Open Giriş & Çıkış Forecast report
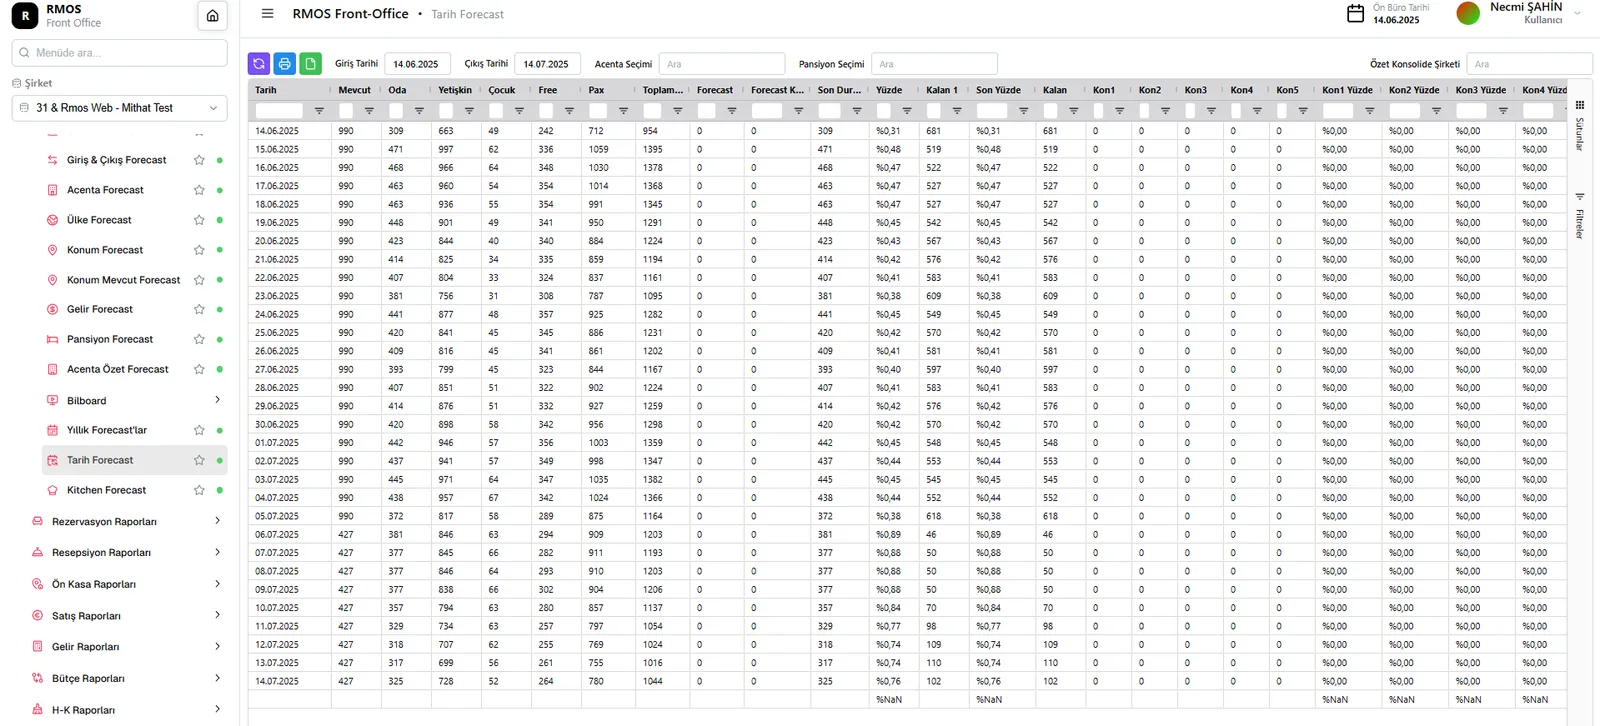The image size is (1600, 726). pos(116,160)
